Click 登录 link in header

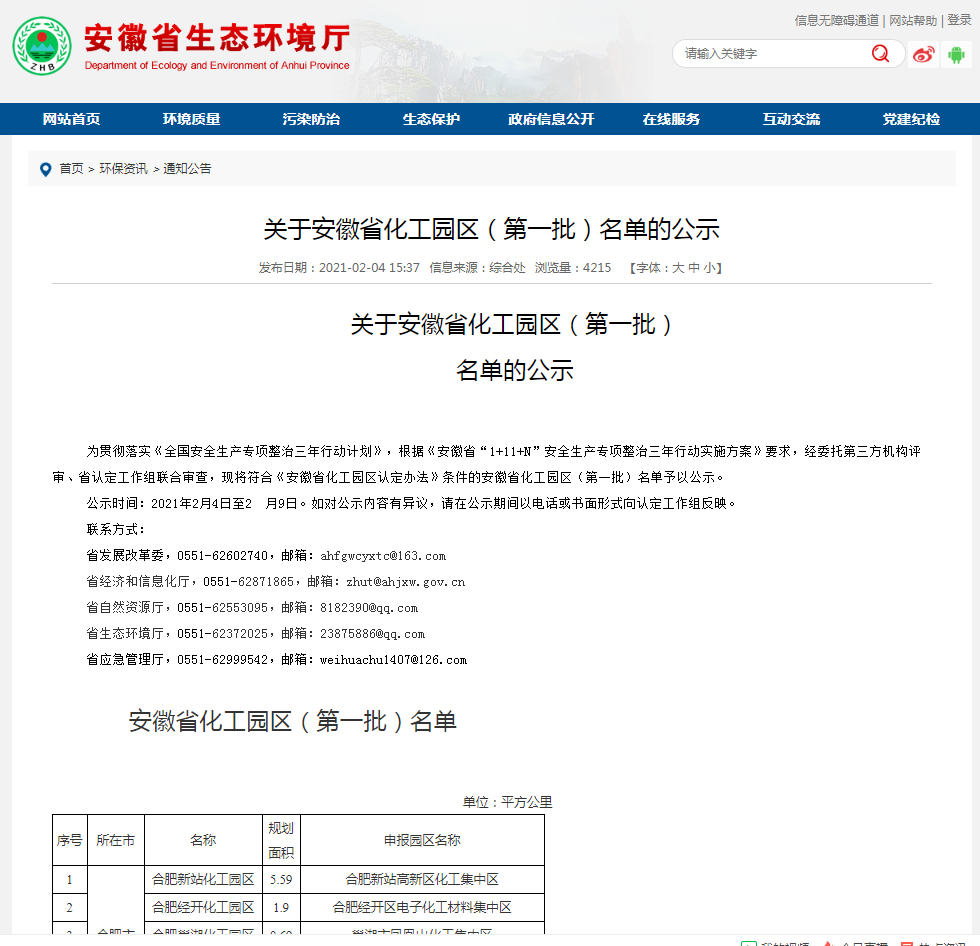959,20
